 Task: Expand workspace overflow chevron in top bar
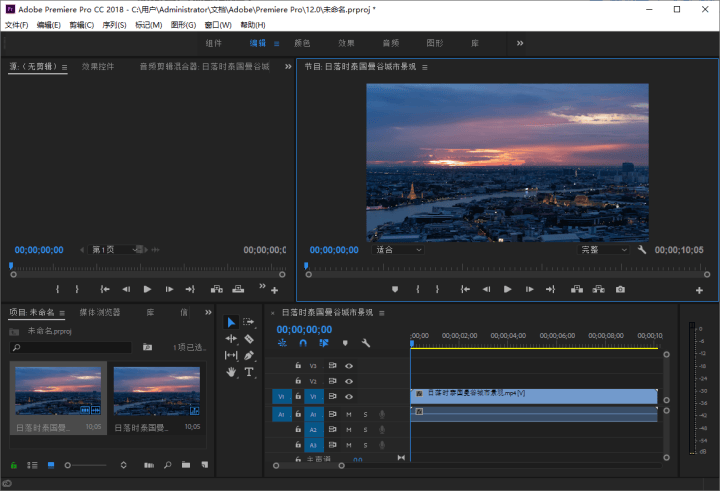coord(520,43)
